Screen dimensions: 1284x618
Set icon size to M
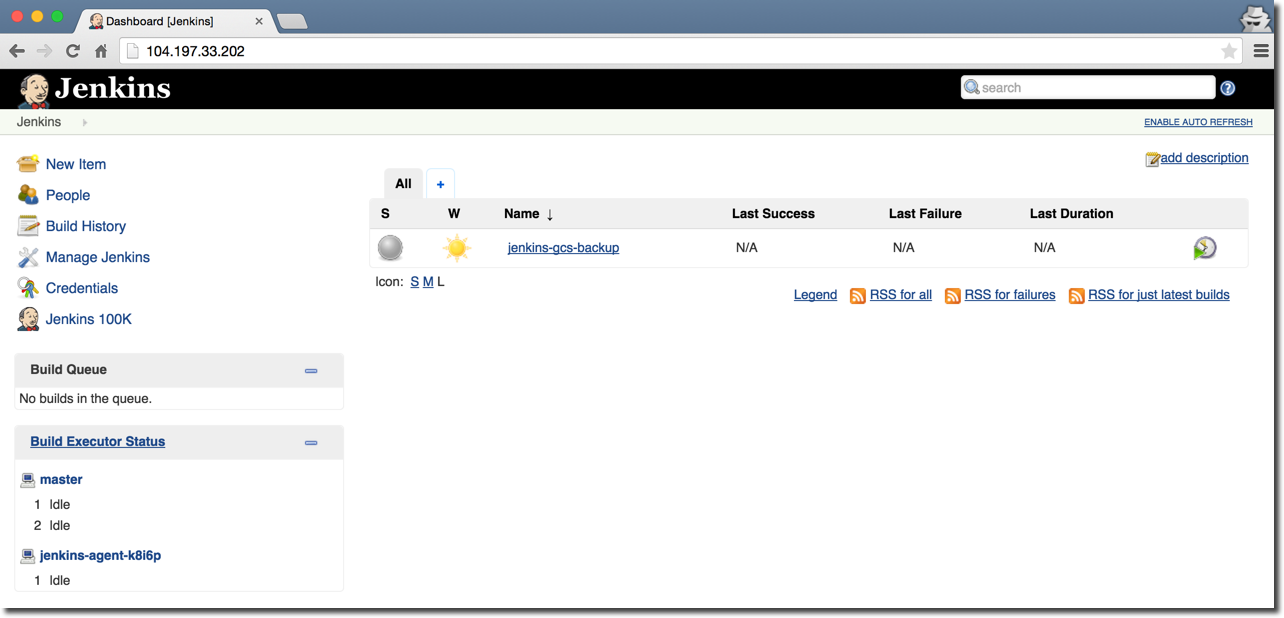(x=428, y=282)
